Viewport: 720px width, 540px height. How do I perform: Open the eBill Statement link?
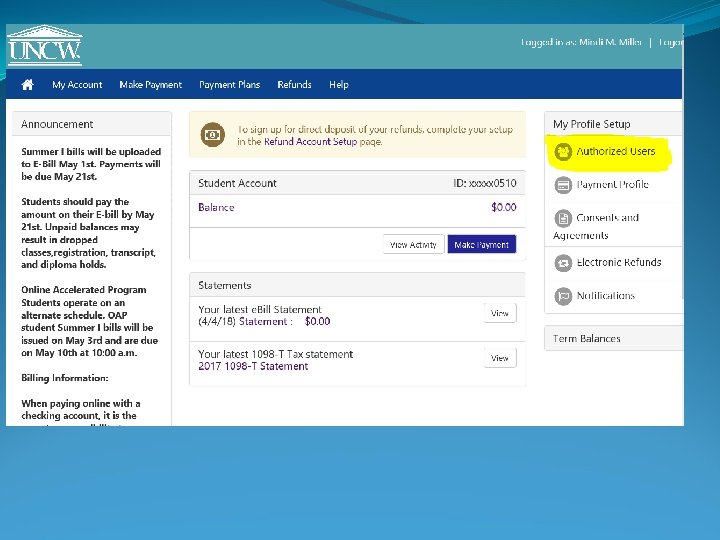coord(264,321)
